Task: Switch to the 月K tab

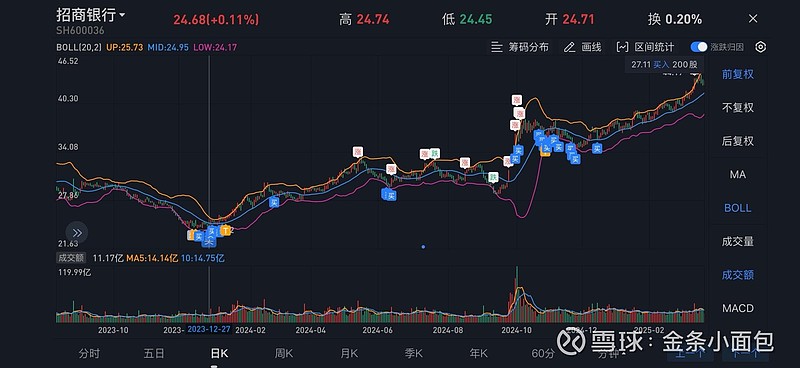Action: click(x=349, y=353)
